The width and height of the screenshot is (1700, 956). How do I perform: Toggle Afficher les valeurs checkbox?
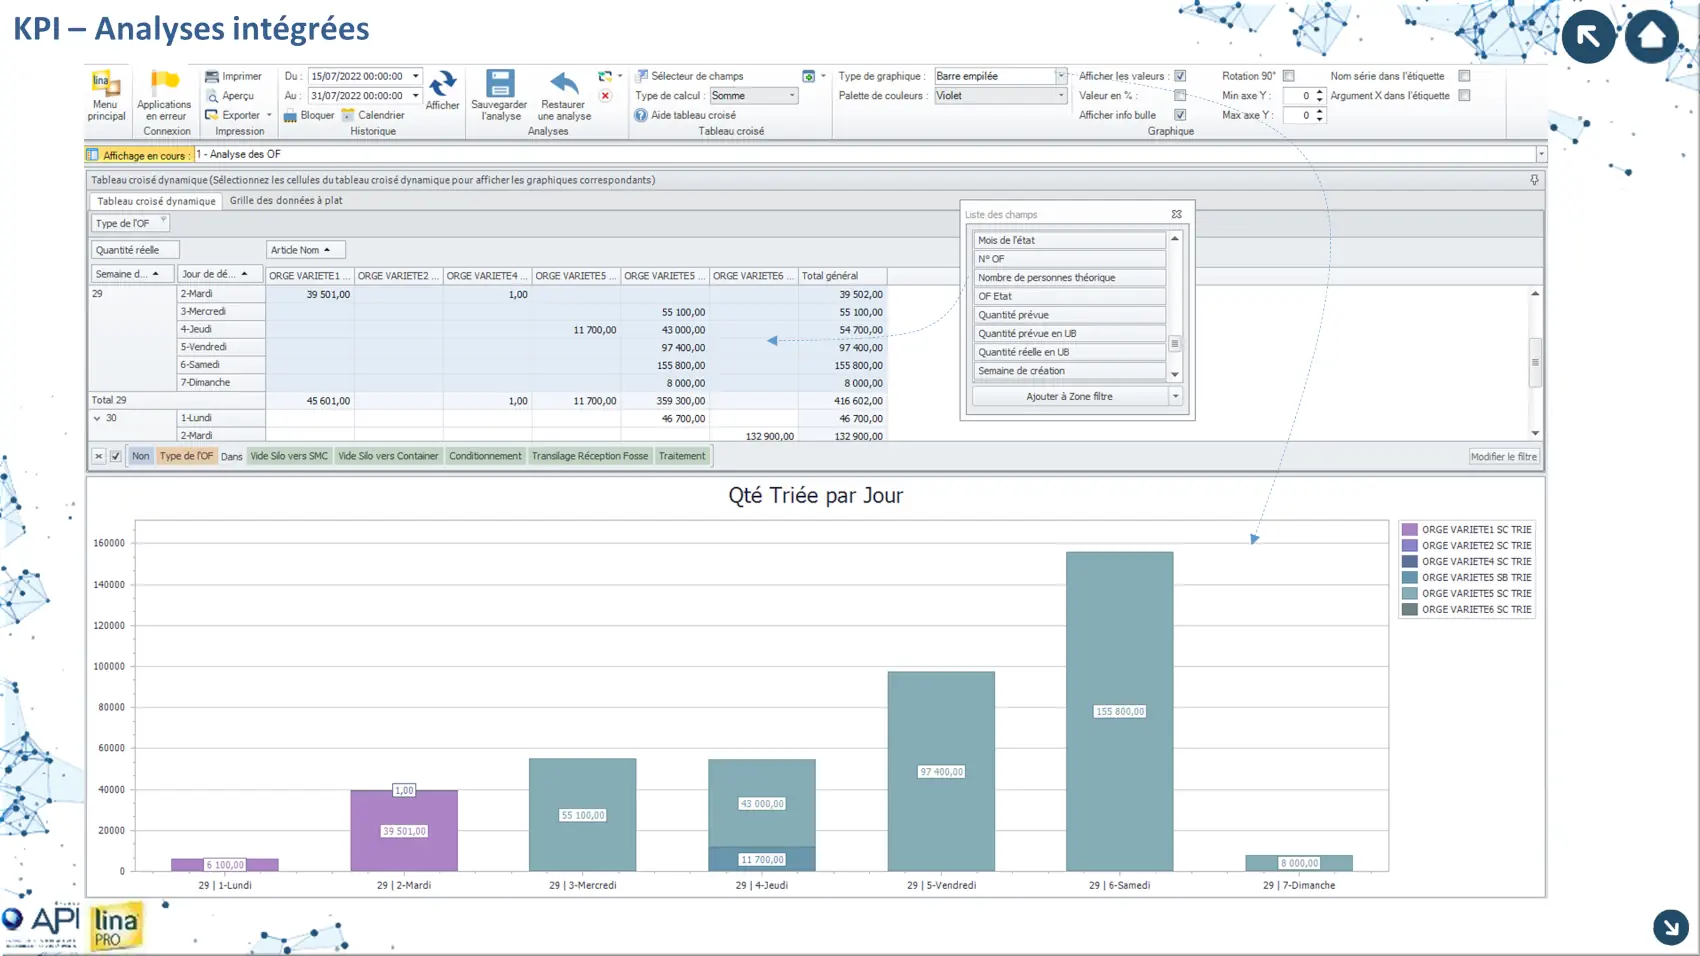click(1180, 76)
